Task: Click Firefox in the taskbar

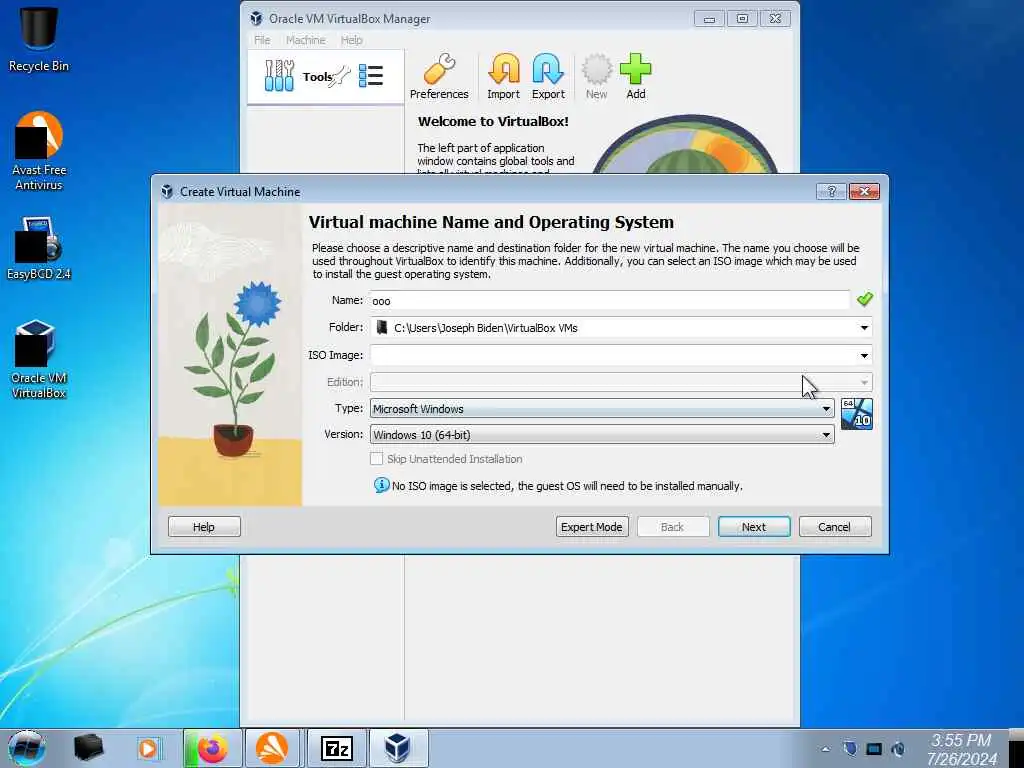Action: [213, 748]
